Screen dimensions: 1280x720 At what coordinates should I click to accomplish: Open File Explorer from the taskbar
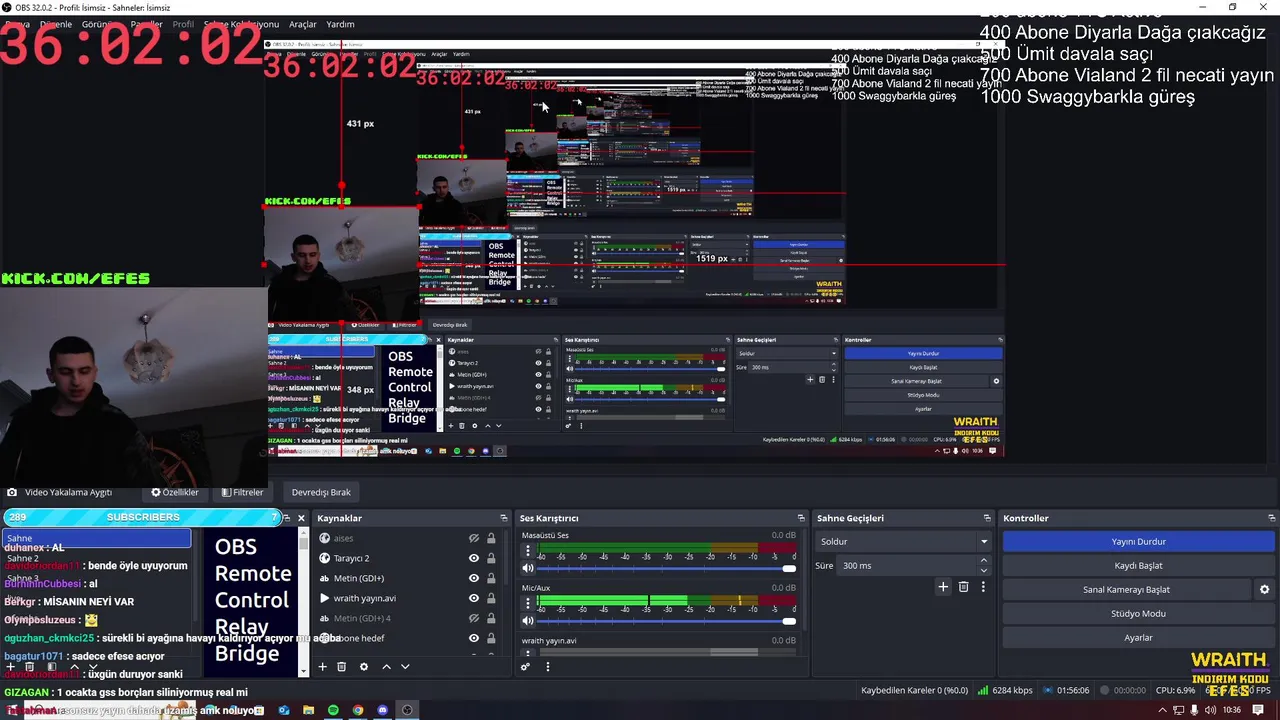[x=308, y=710]
